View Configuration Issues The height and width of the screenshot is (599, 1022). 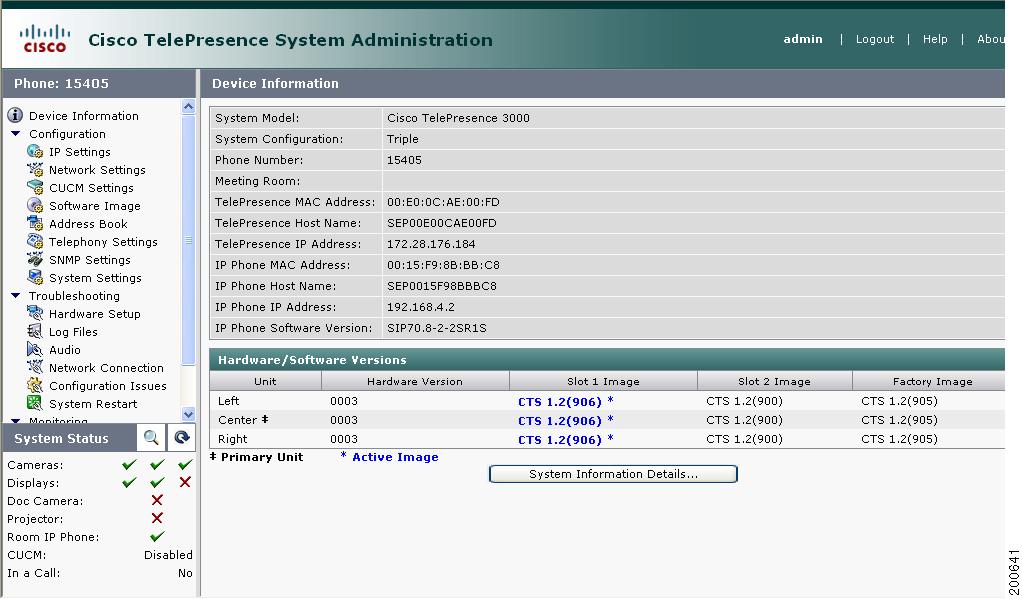pyautogui.click(x=108, y=386)
